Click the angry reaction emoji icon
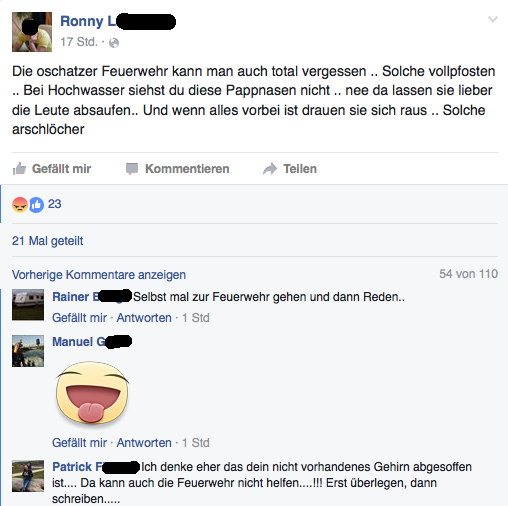508x506 pixels. 20,205
